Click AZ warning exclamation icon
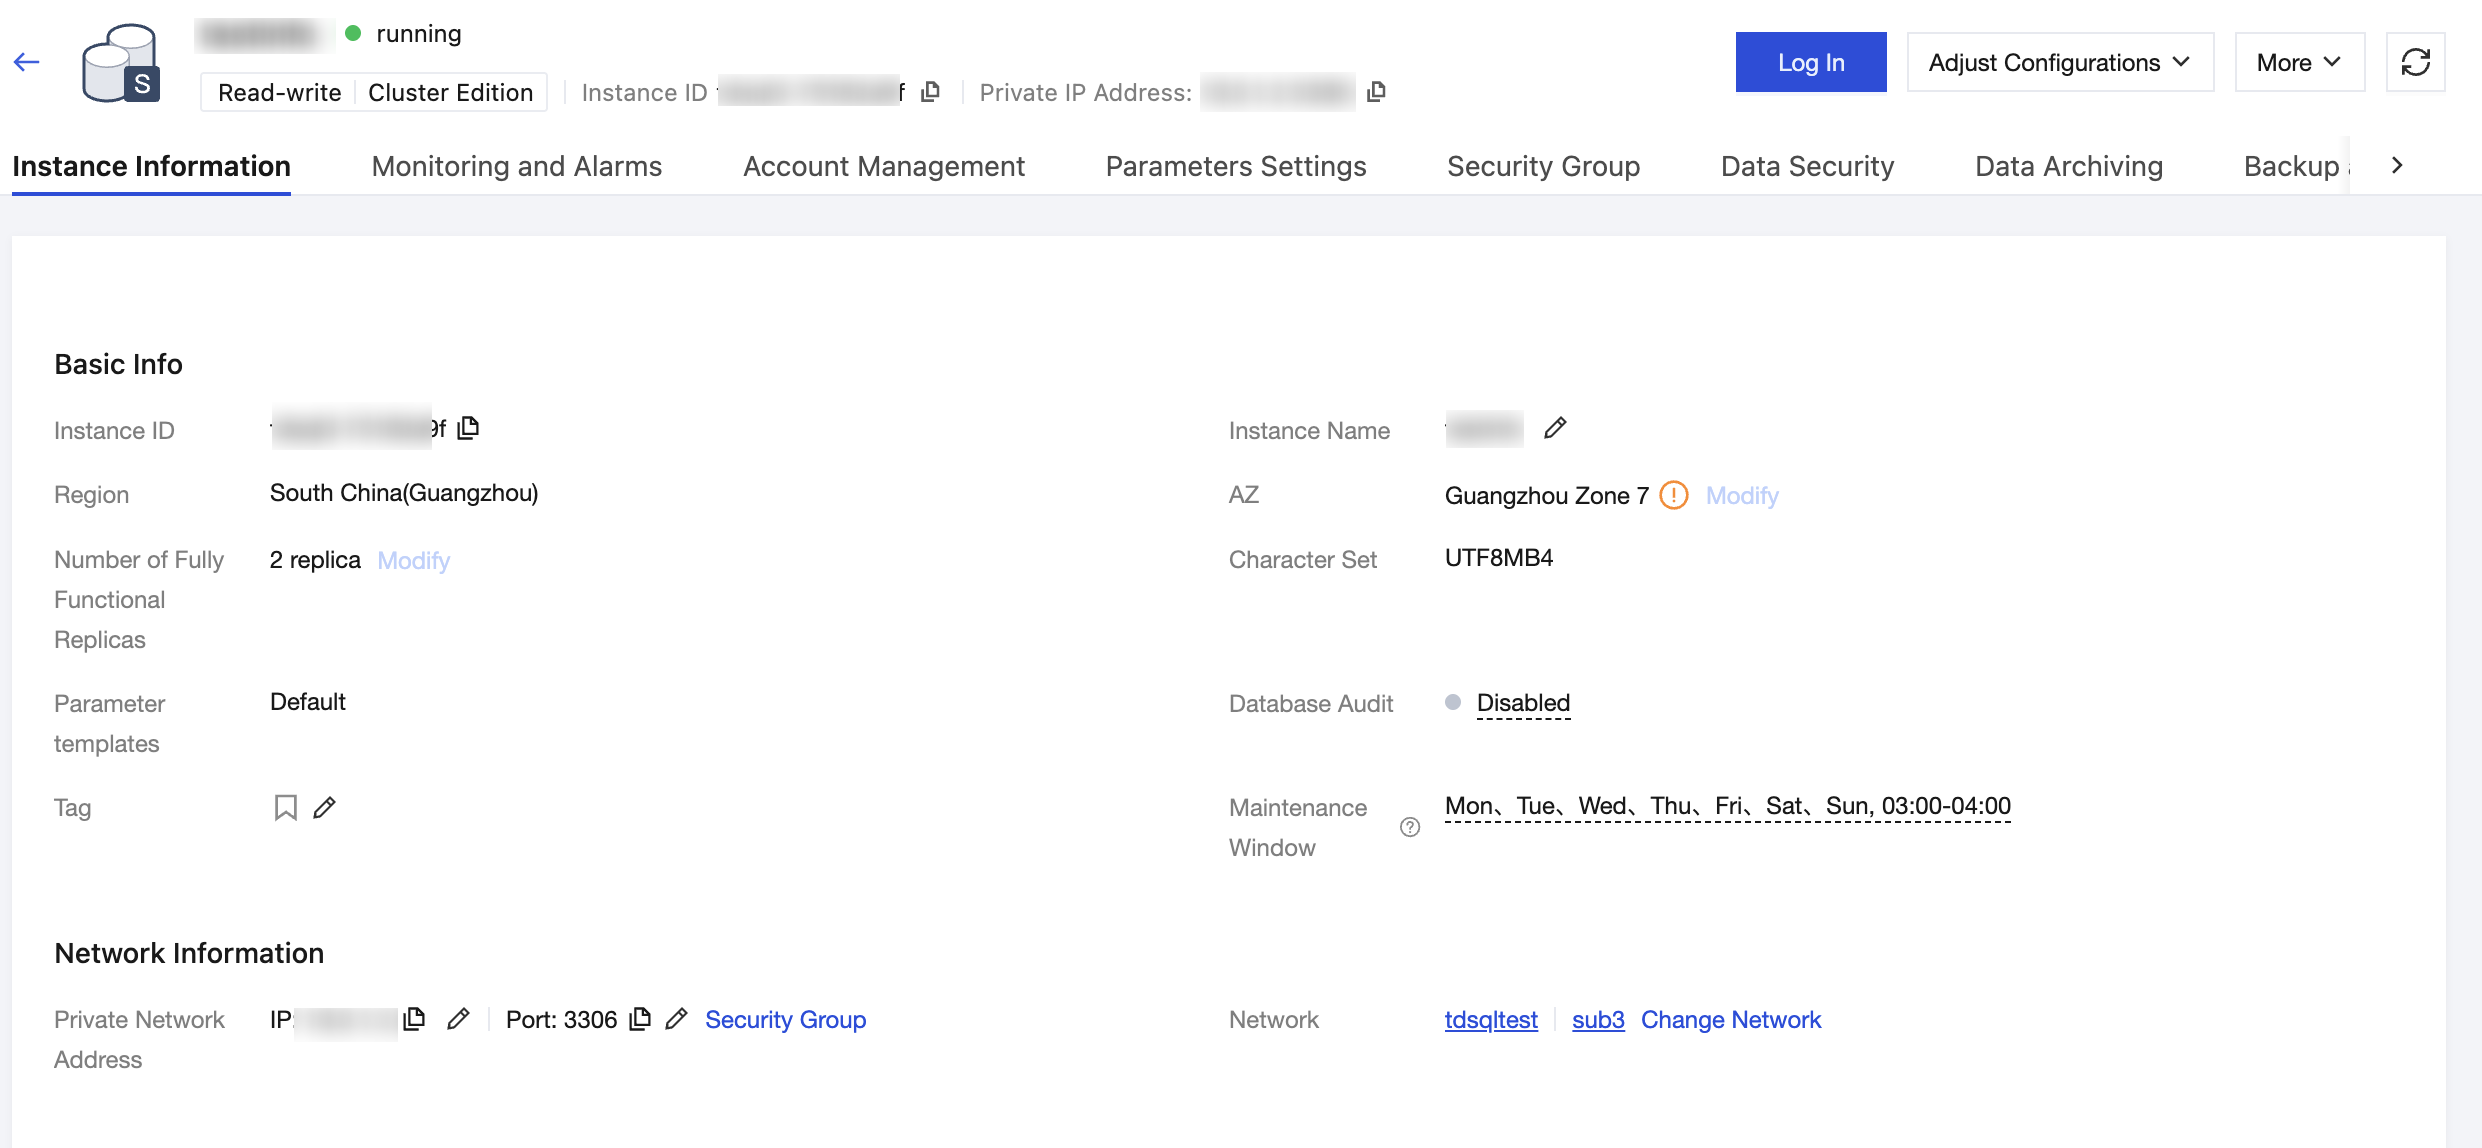This screenshot has height=1148, width=2482. click(1673, 495)
